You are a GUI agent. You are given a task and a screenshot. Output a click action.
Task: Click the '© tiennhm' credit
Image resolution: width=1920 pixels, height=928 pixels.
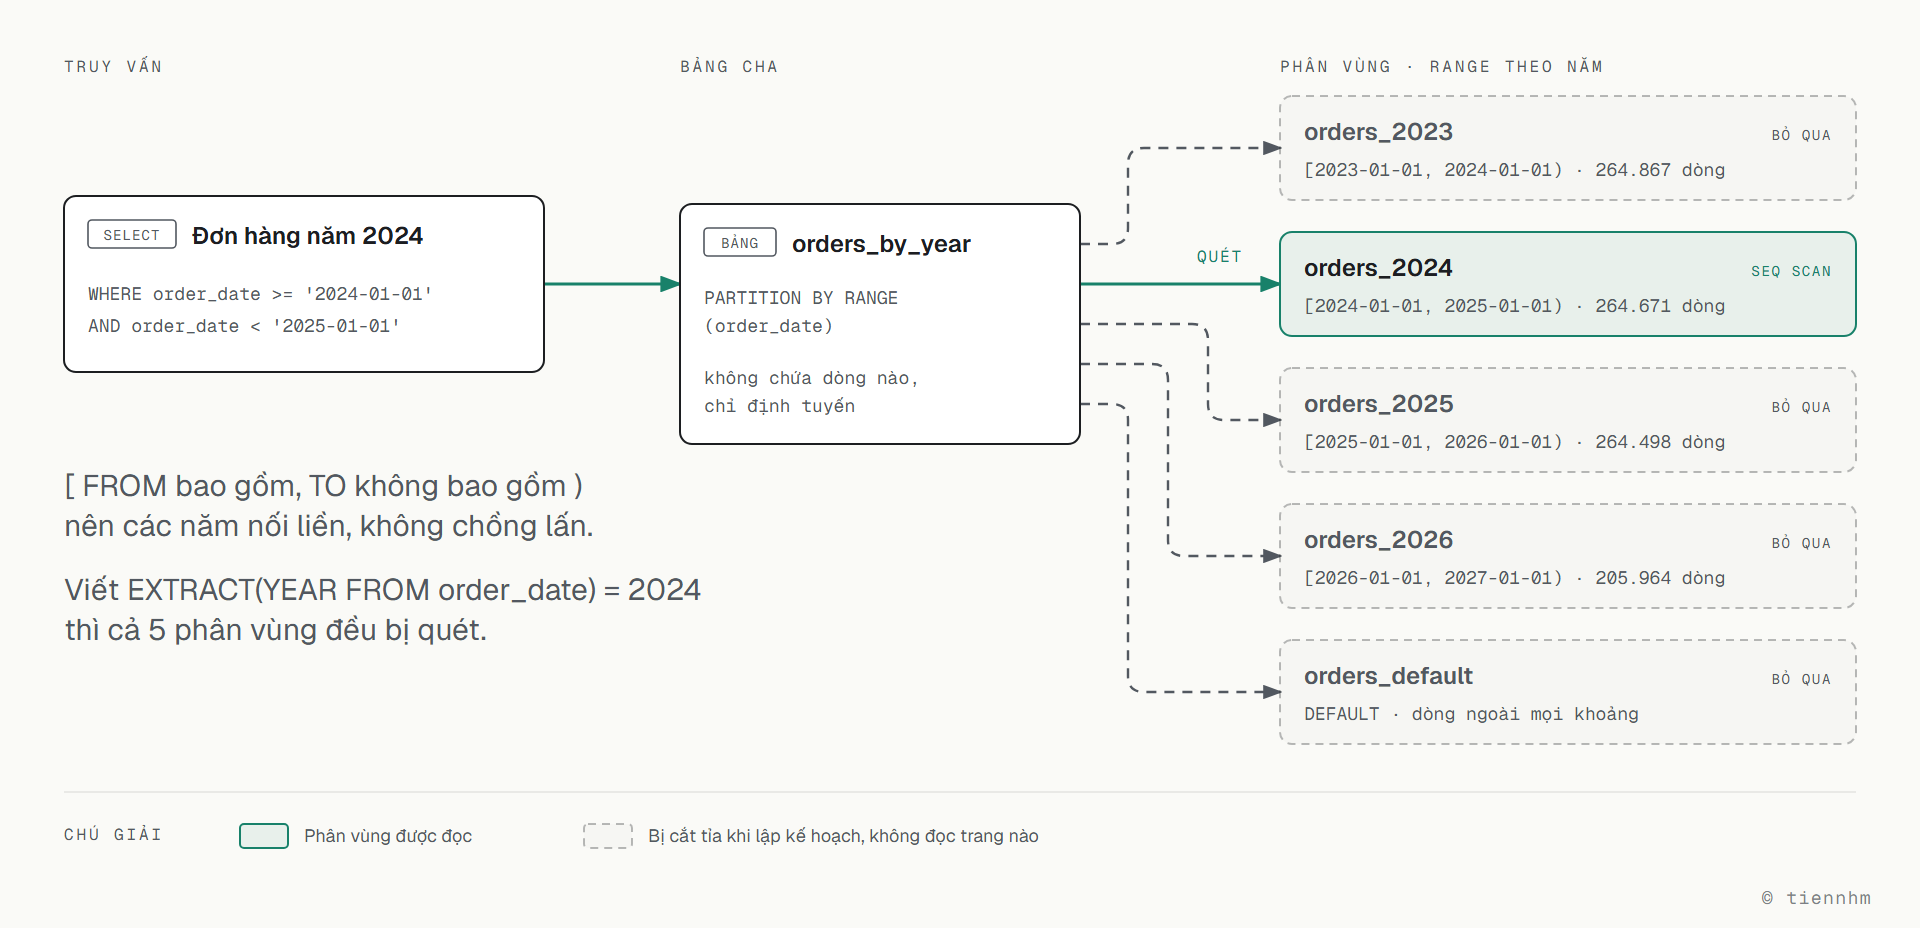pyautogui.click(x=1816, y=898)
